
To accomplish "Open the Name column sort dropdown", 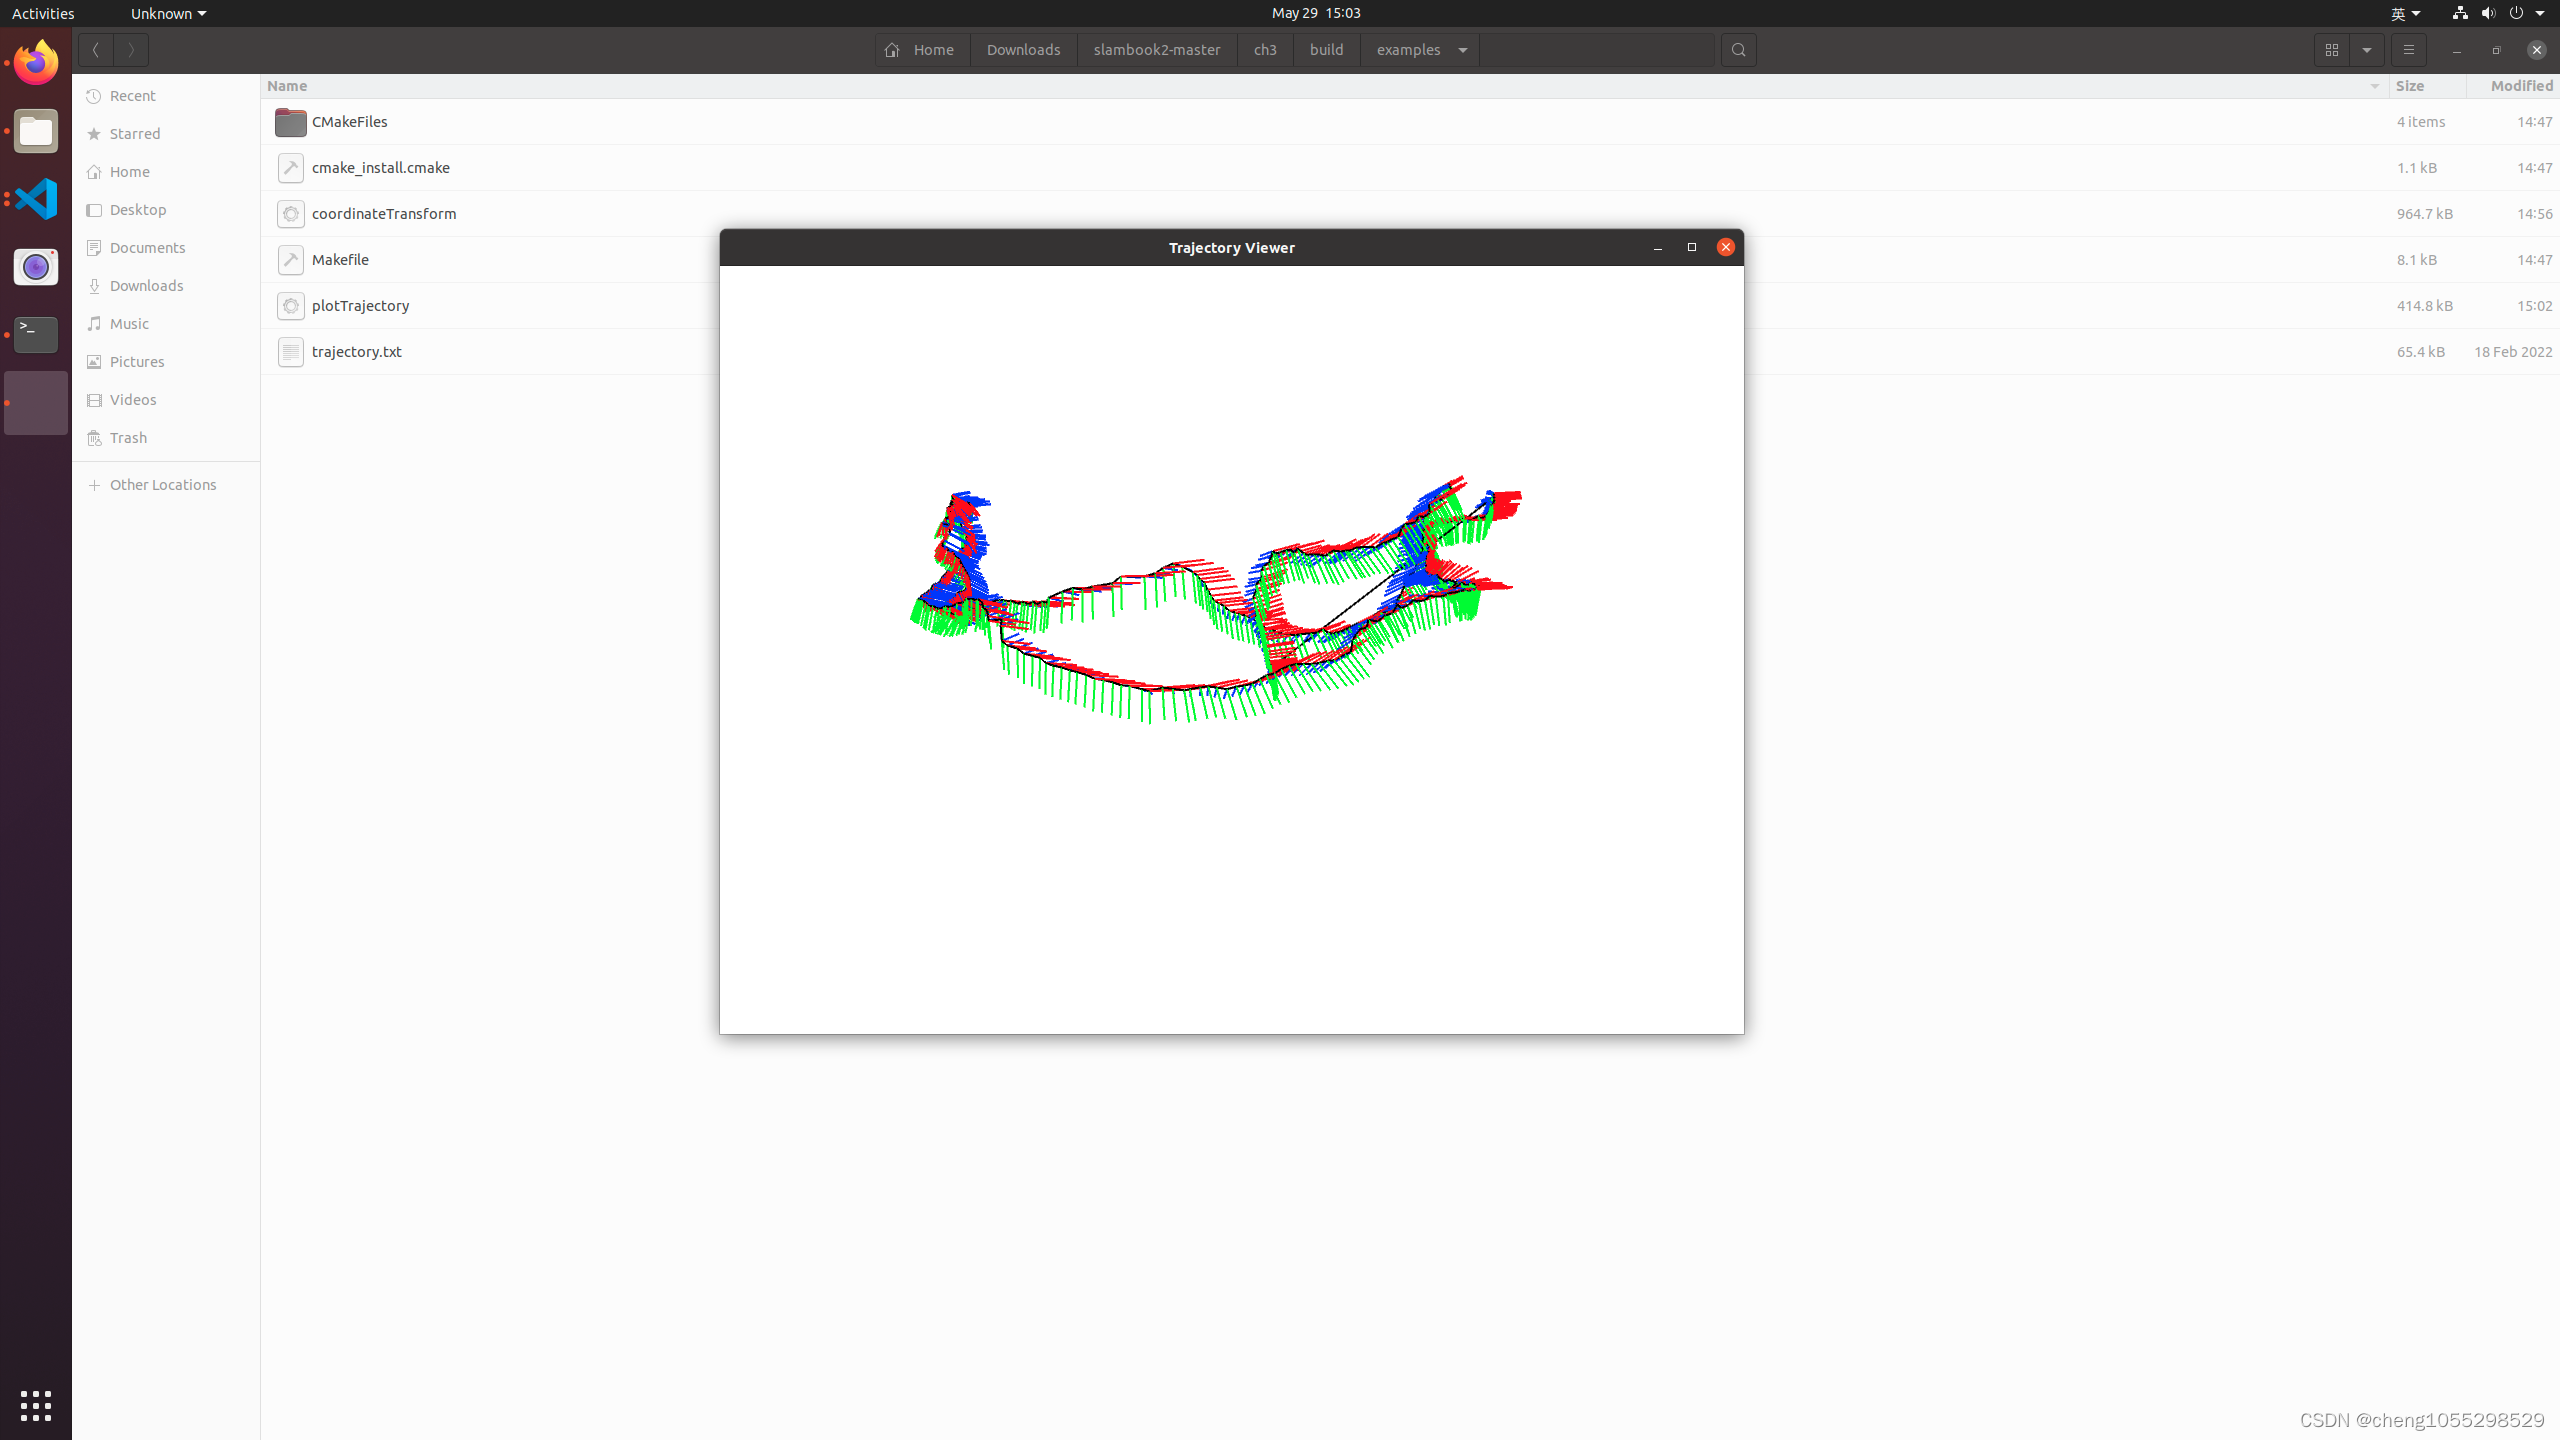I will 2374,86.
